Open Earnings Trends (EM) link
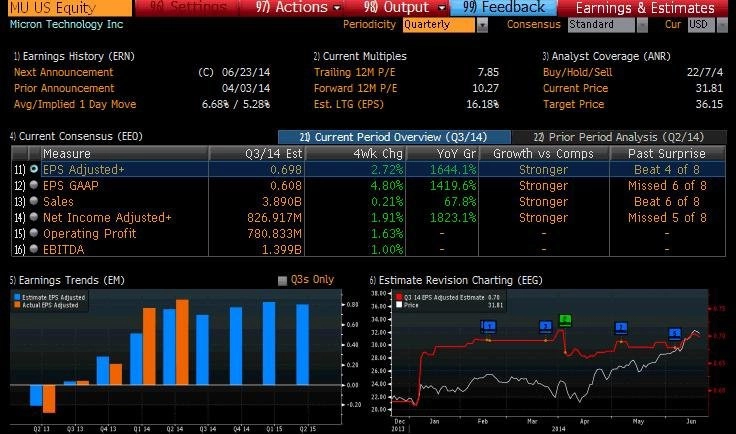Viewport: 736px width, 434px height. pos(67,280)
